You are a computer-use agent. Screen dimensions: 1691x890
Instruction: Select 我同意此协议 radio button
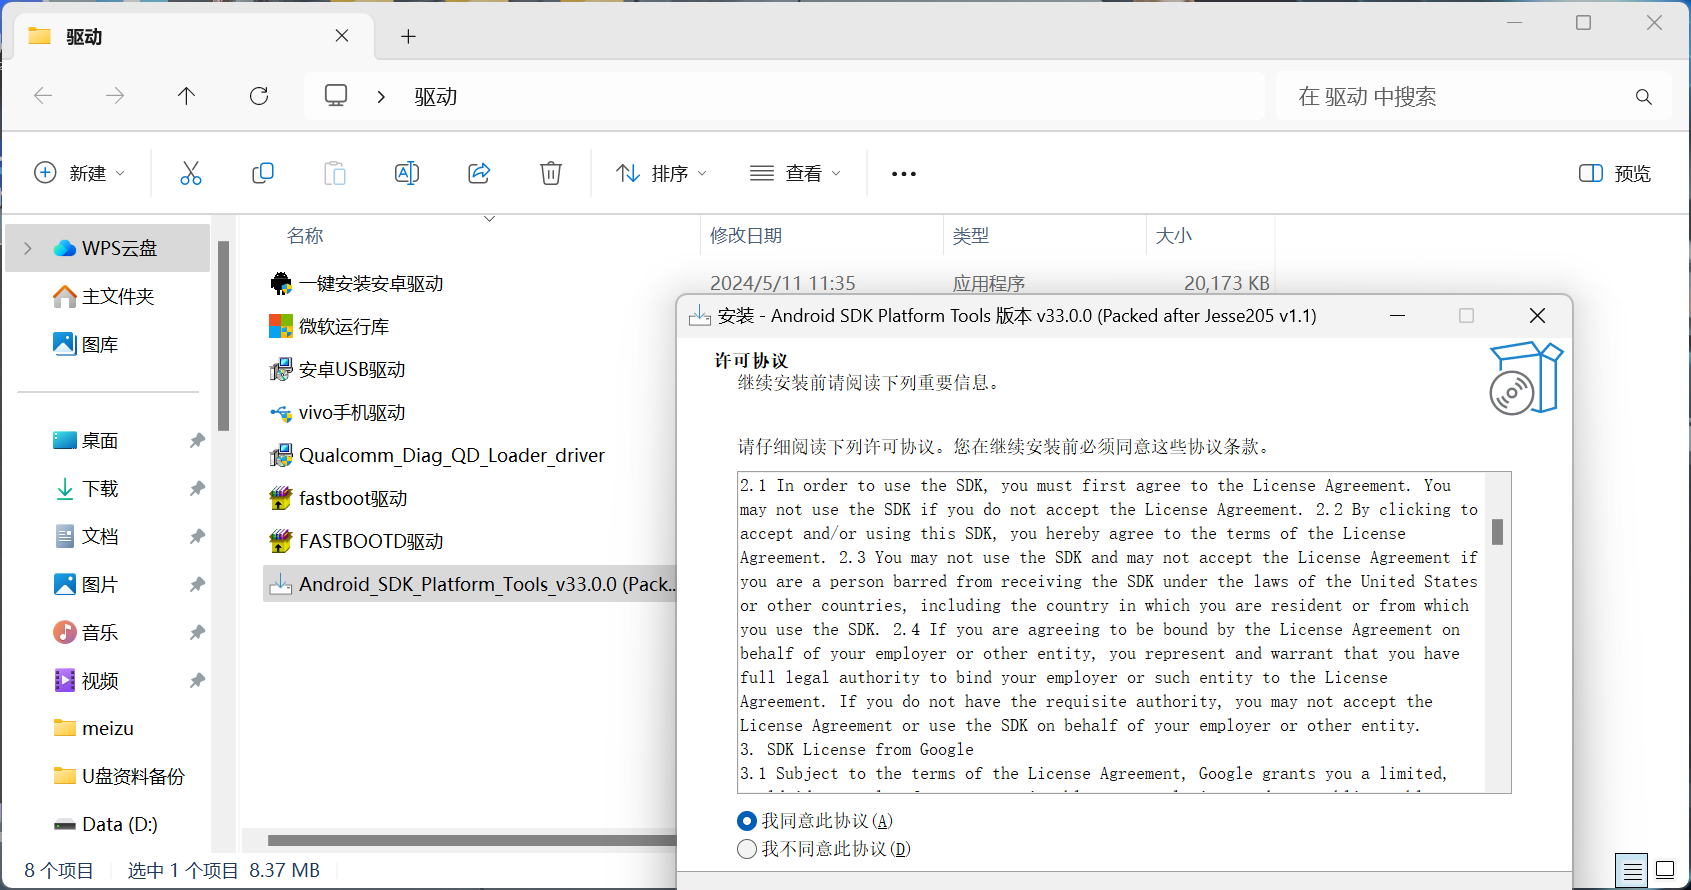[x=747, y=821]
